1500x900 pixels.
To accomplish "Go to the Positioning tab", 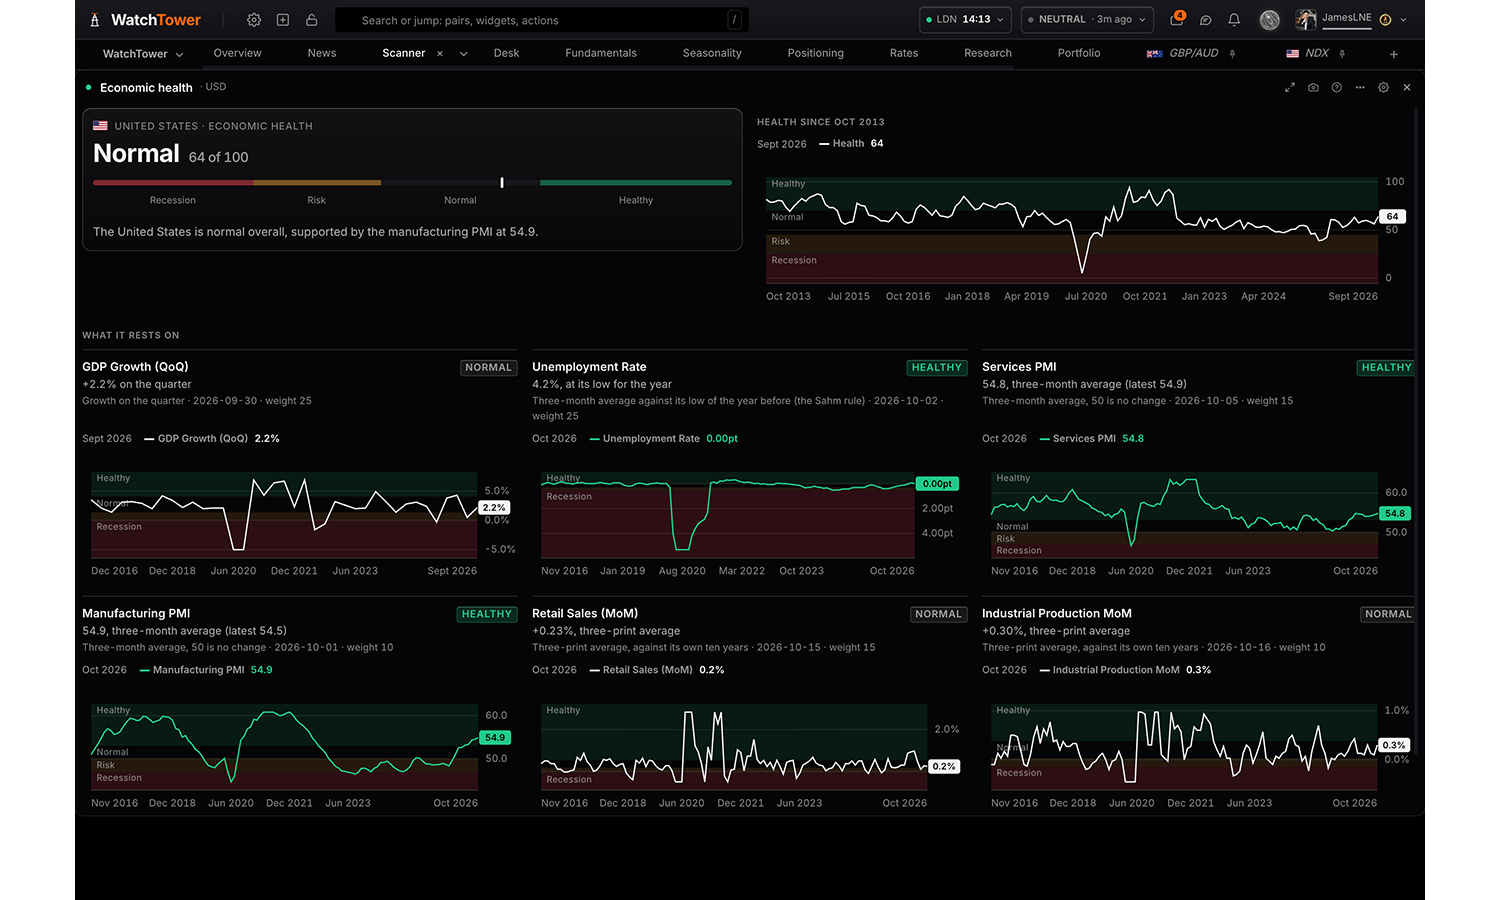I will pyautogui.click(x=816, y=53).
